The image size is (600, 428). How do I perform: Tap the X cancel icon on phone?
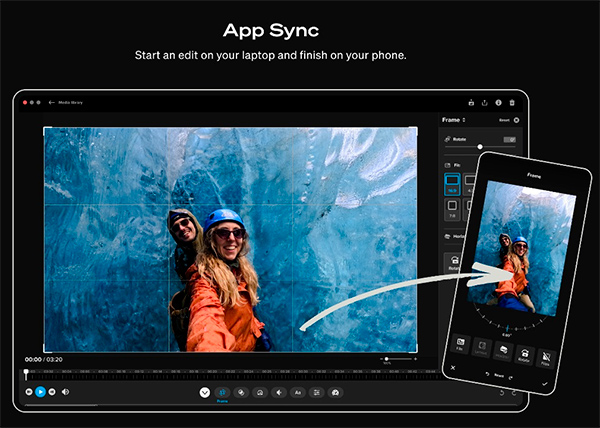pos(452,368)
